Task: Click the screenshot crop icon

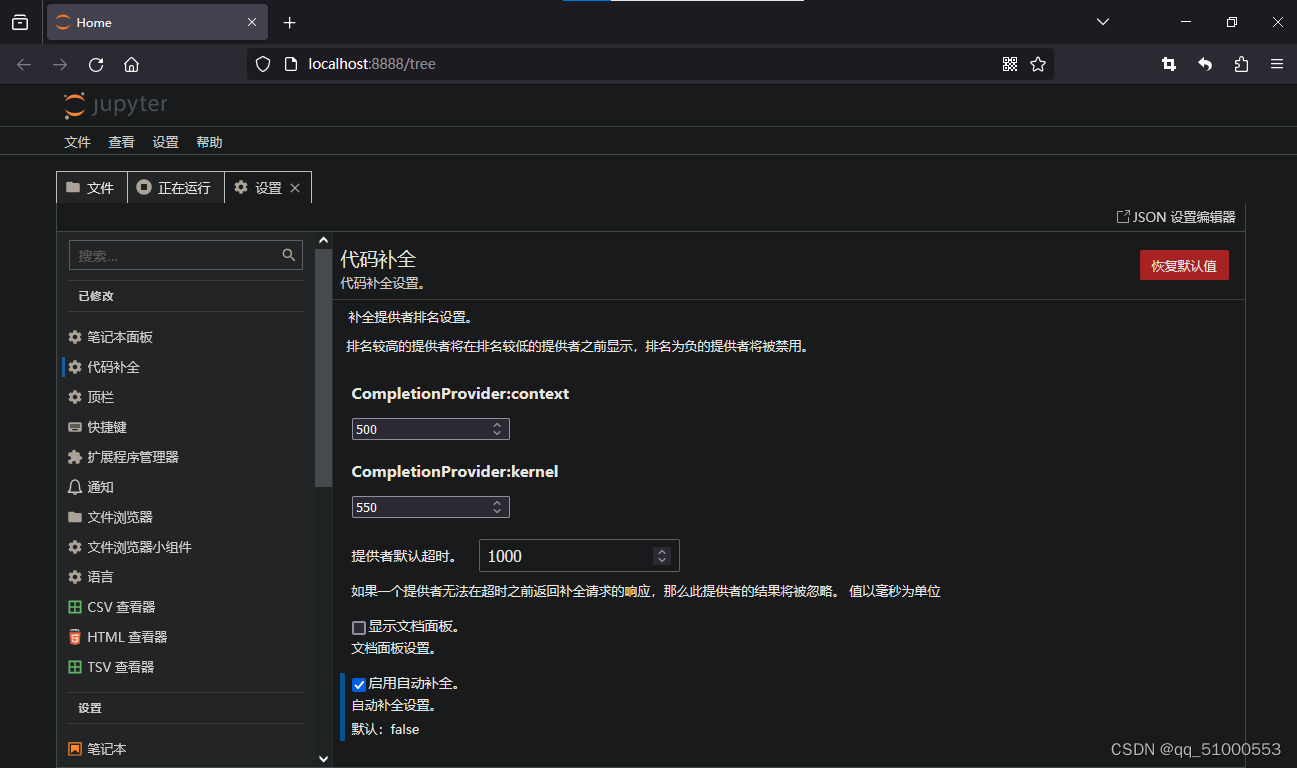Action: tap(1169, 64)
